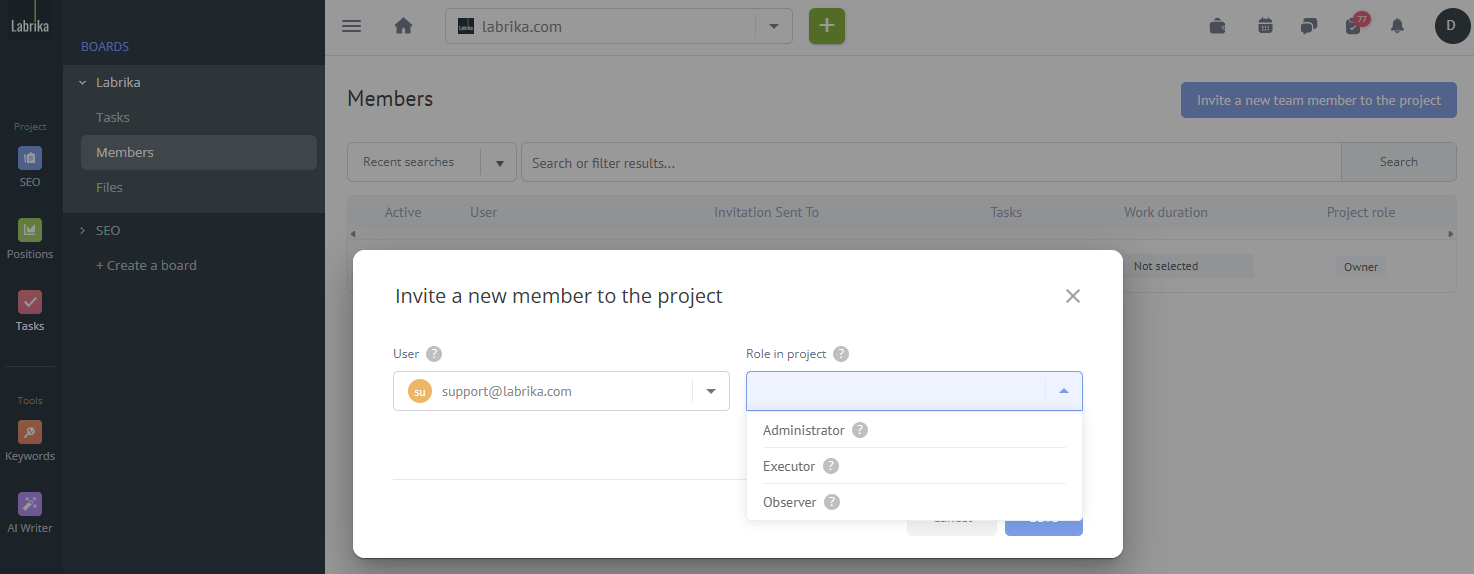Viewport: 1474px width, 574px height.
Task: Toggle the hamburger menu icon
Action: pyautogui.click(x=352, y=26)
